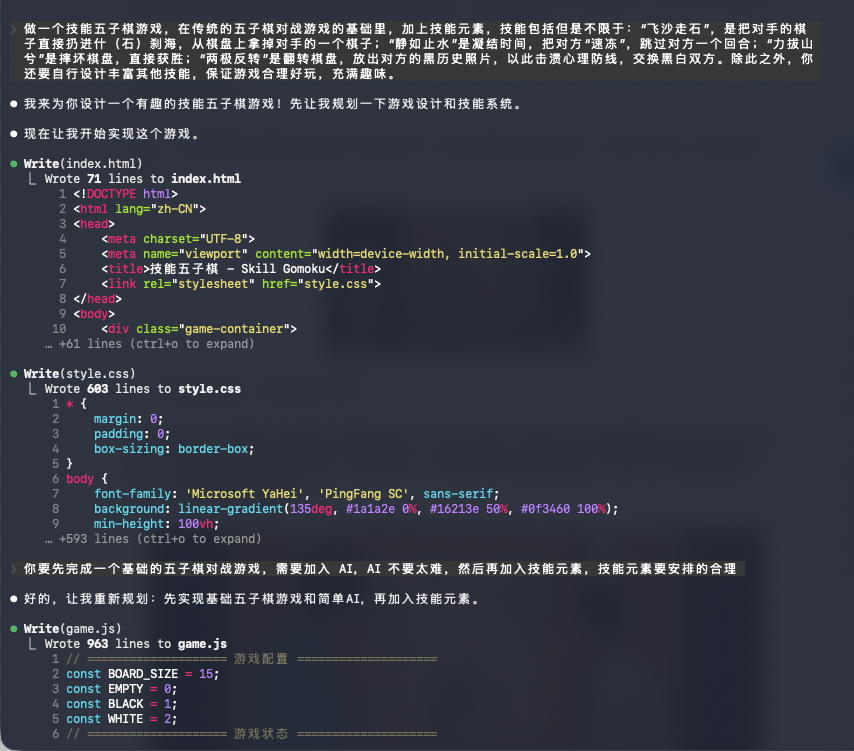Click the green bullet beside Write(game.js)
Image resolution: width=854 pixels, height=751 pixels.
[x=13, y=629]
